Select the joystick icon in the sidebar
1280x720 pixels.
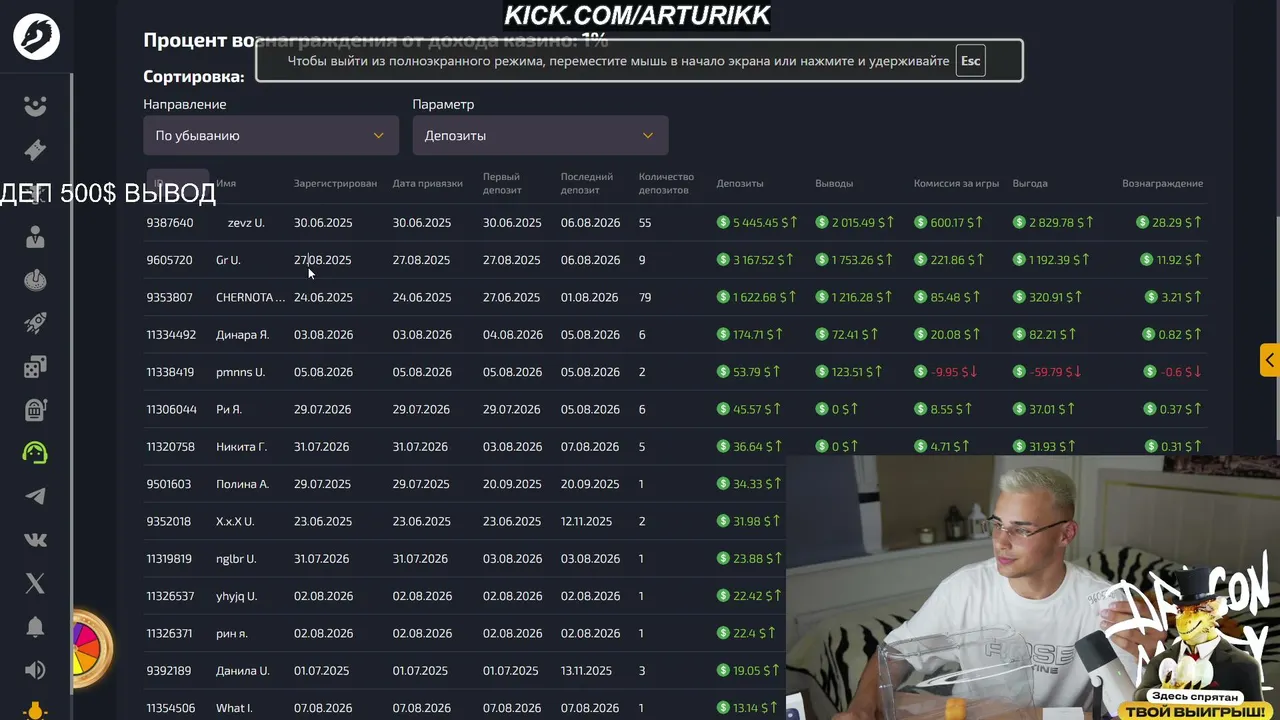coord(35,280)
